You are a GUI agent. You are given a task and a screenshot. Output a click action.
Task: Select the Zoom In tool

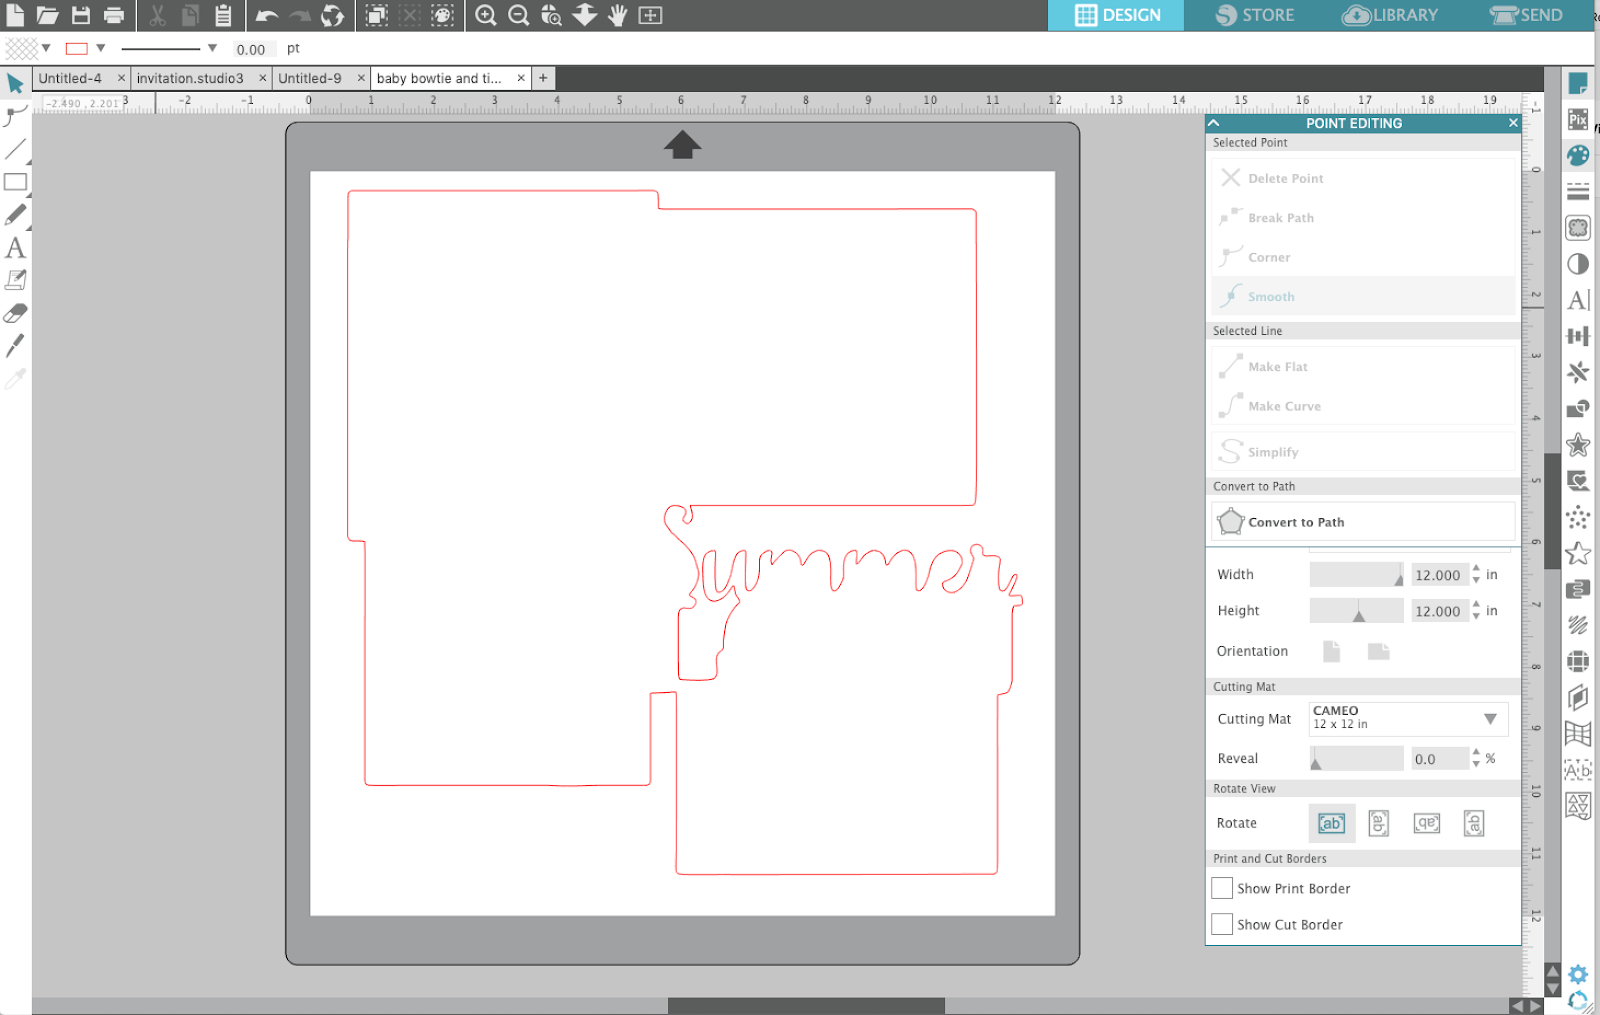(487, 15)
